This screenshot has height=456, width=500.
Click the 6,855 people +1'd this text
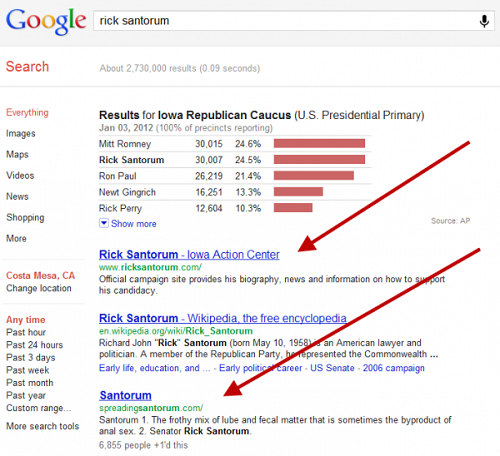(143, 445)
